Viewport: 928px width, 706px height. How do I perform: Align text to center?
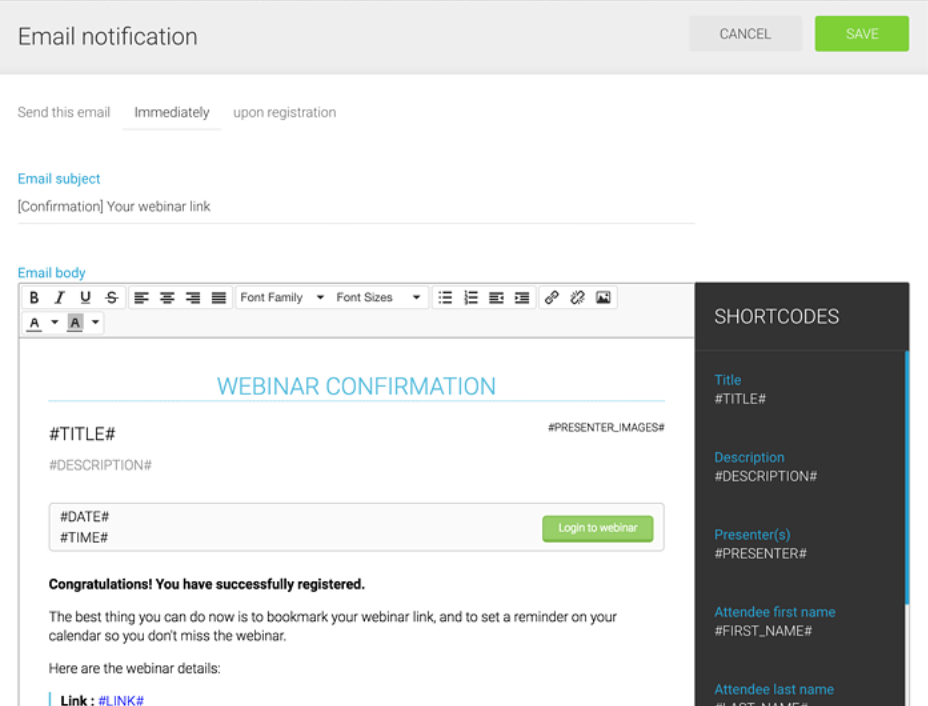click(167, 297)
